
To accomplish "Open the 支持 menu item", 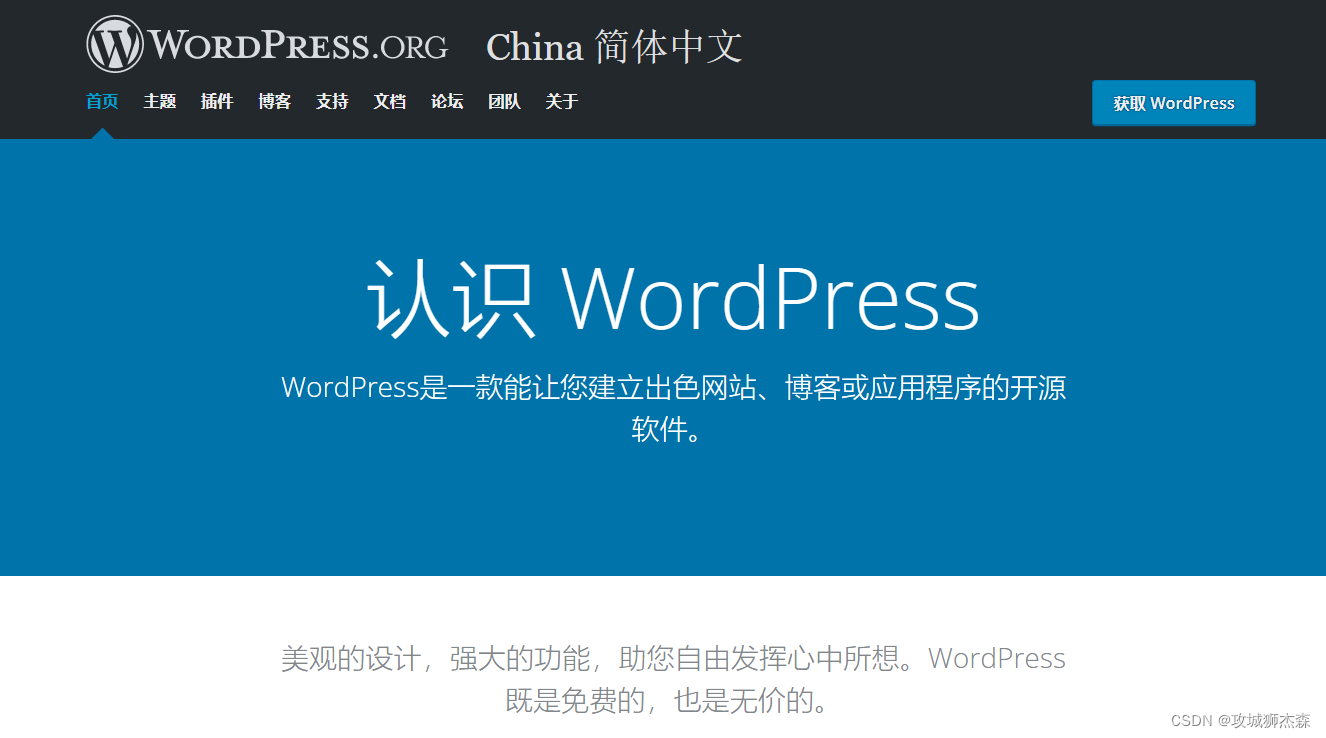I will pyautogui.click(x=332, y=101).
